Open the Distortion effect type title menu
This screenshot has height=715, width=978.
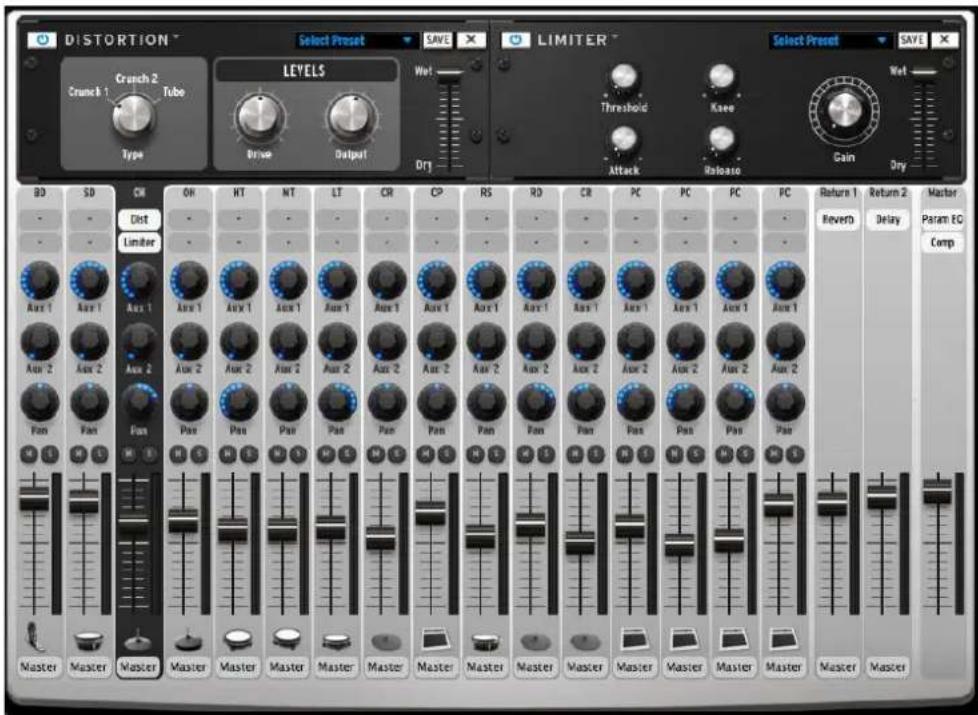point(122,40)
